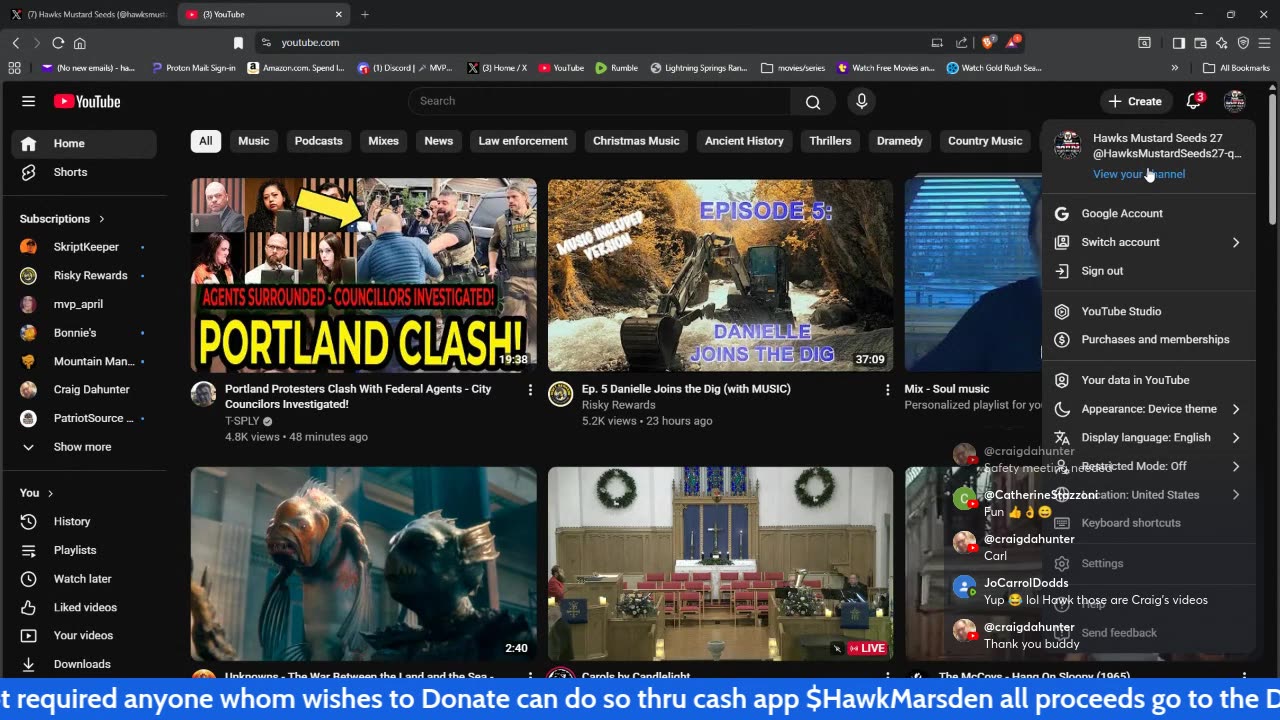Expand the Subscriptions section arrow

click(x=101, y=219)
